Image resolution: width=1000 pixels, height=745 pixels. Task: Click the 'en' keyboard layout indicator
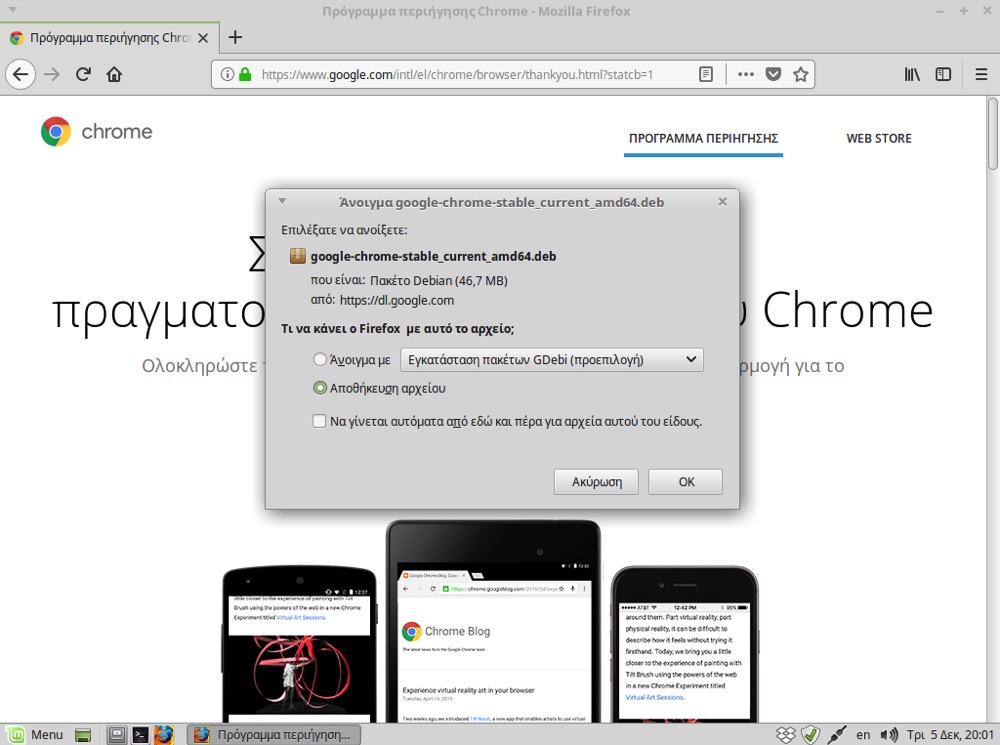[x=863, y=735]
